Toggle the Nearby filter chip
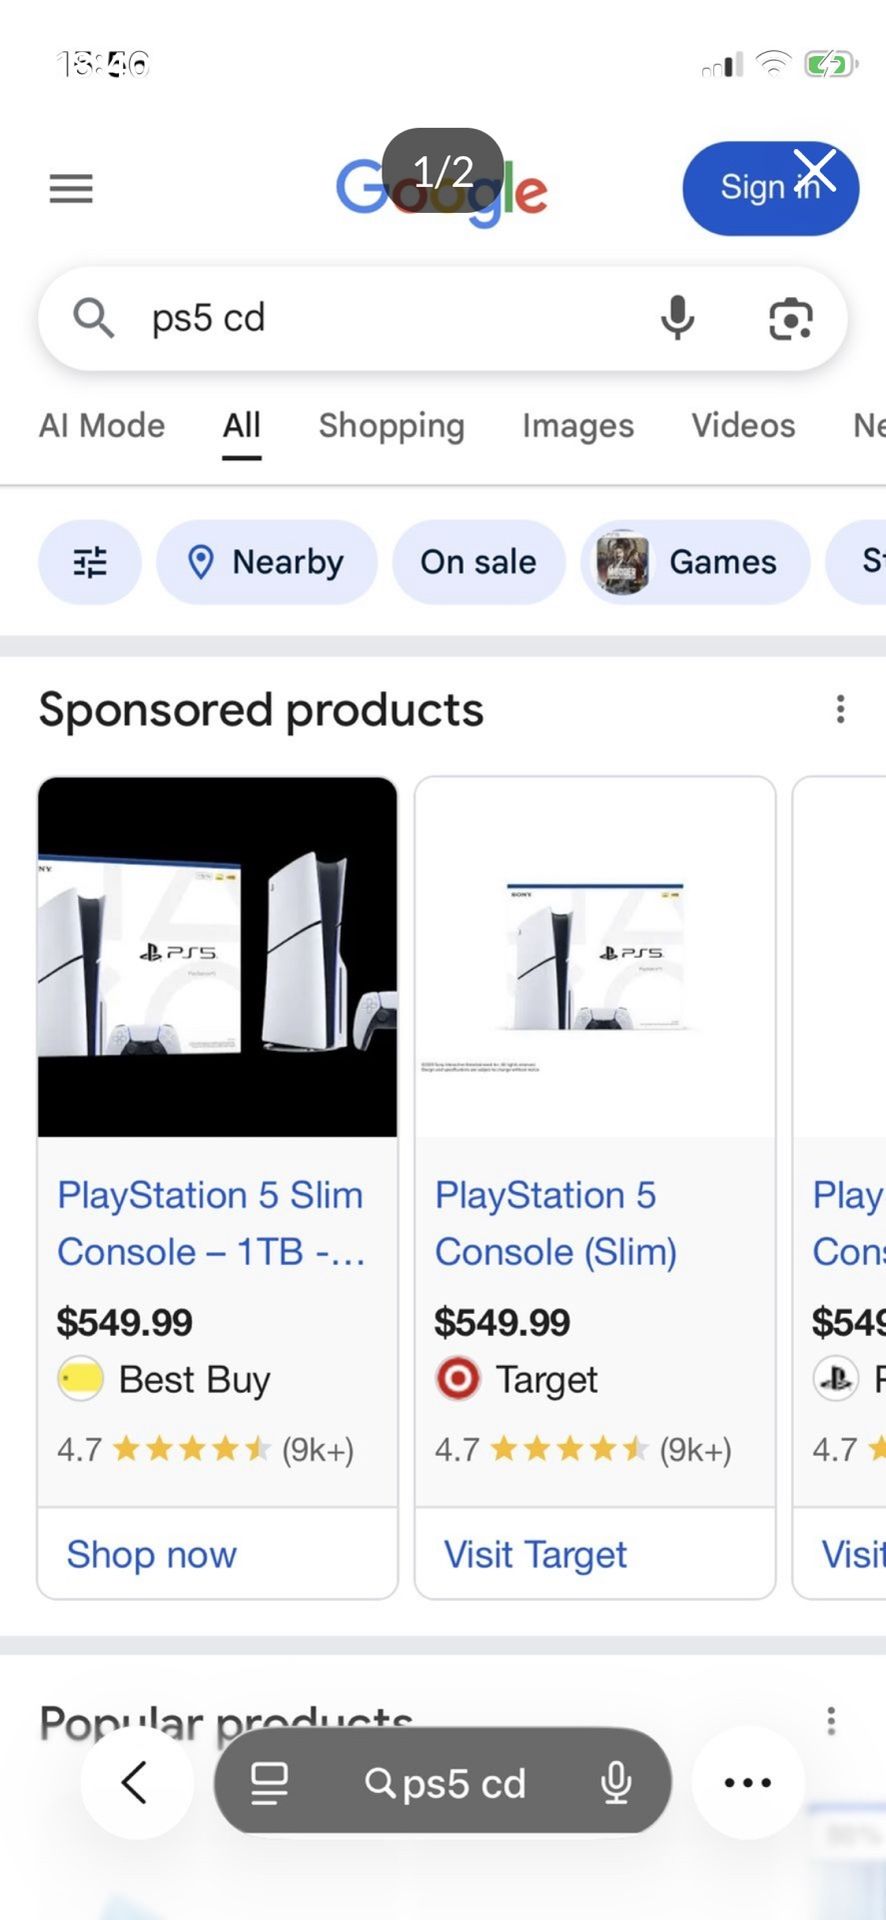Viewport: 886px width, 1920px height. [x=267, y=562]
